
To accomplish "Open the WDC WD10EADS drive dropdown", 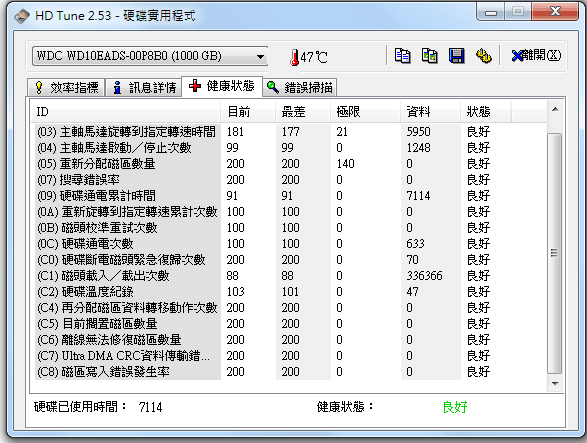I will (150, 56).
